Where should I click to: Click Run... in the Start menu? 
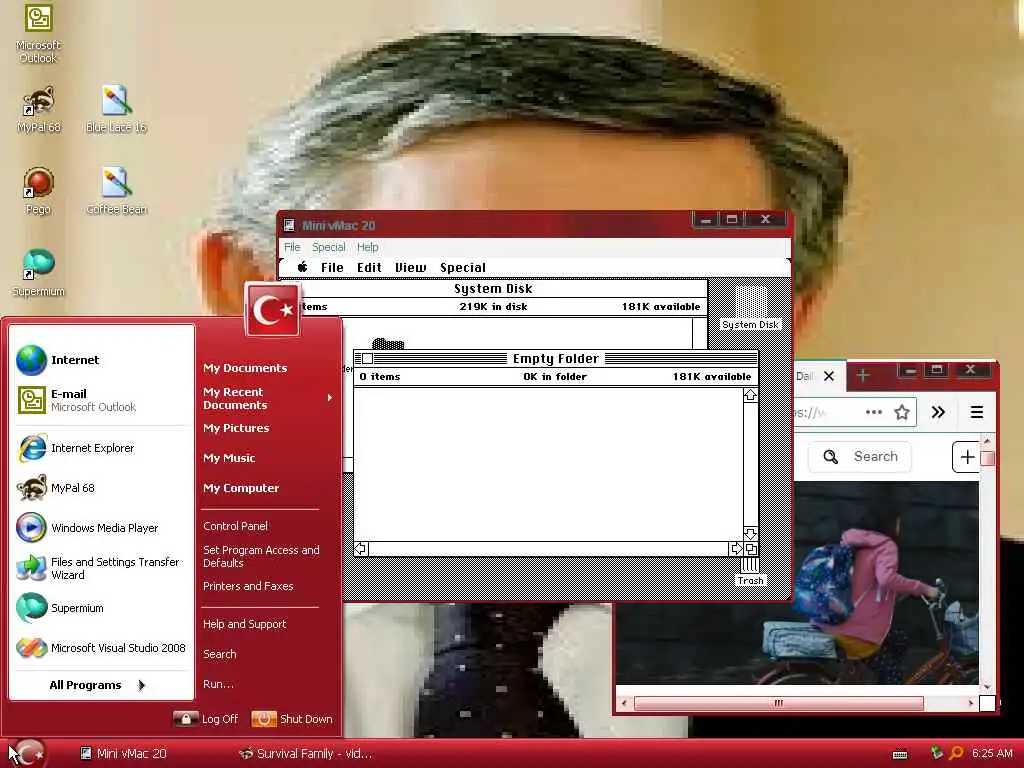pos(218,684)
